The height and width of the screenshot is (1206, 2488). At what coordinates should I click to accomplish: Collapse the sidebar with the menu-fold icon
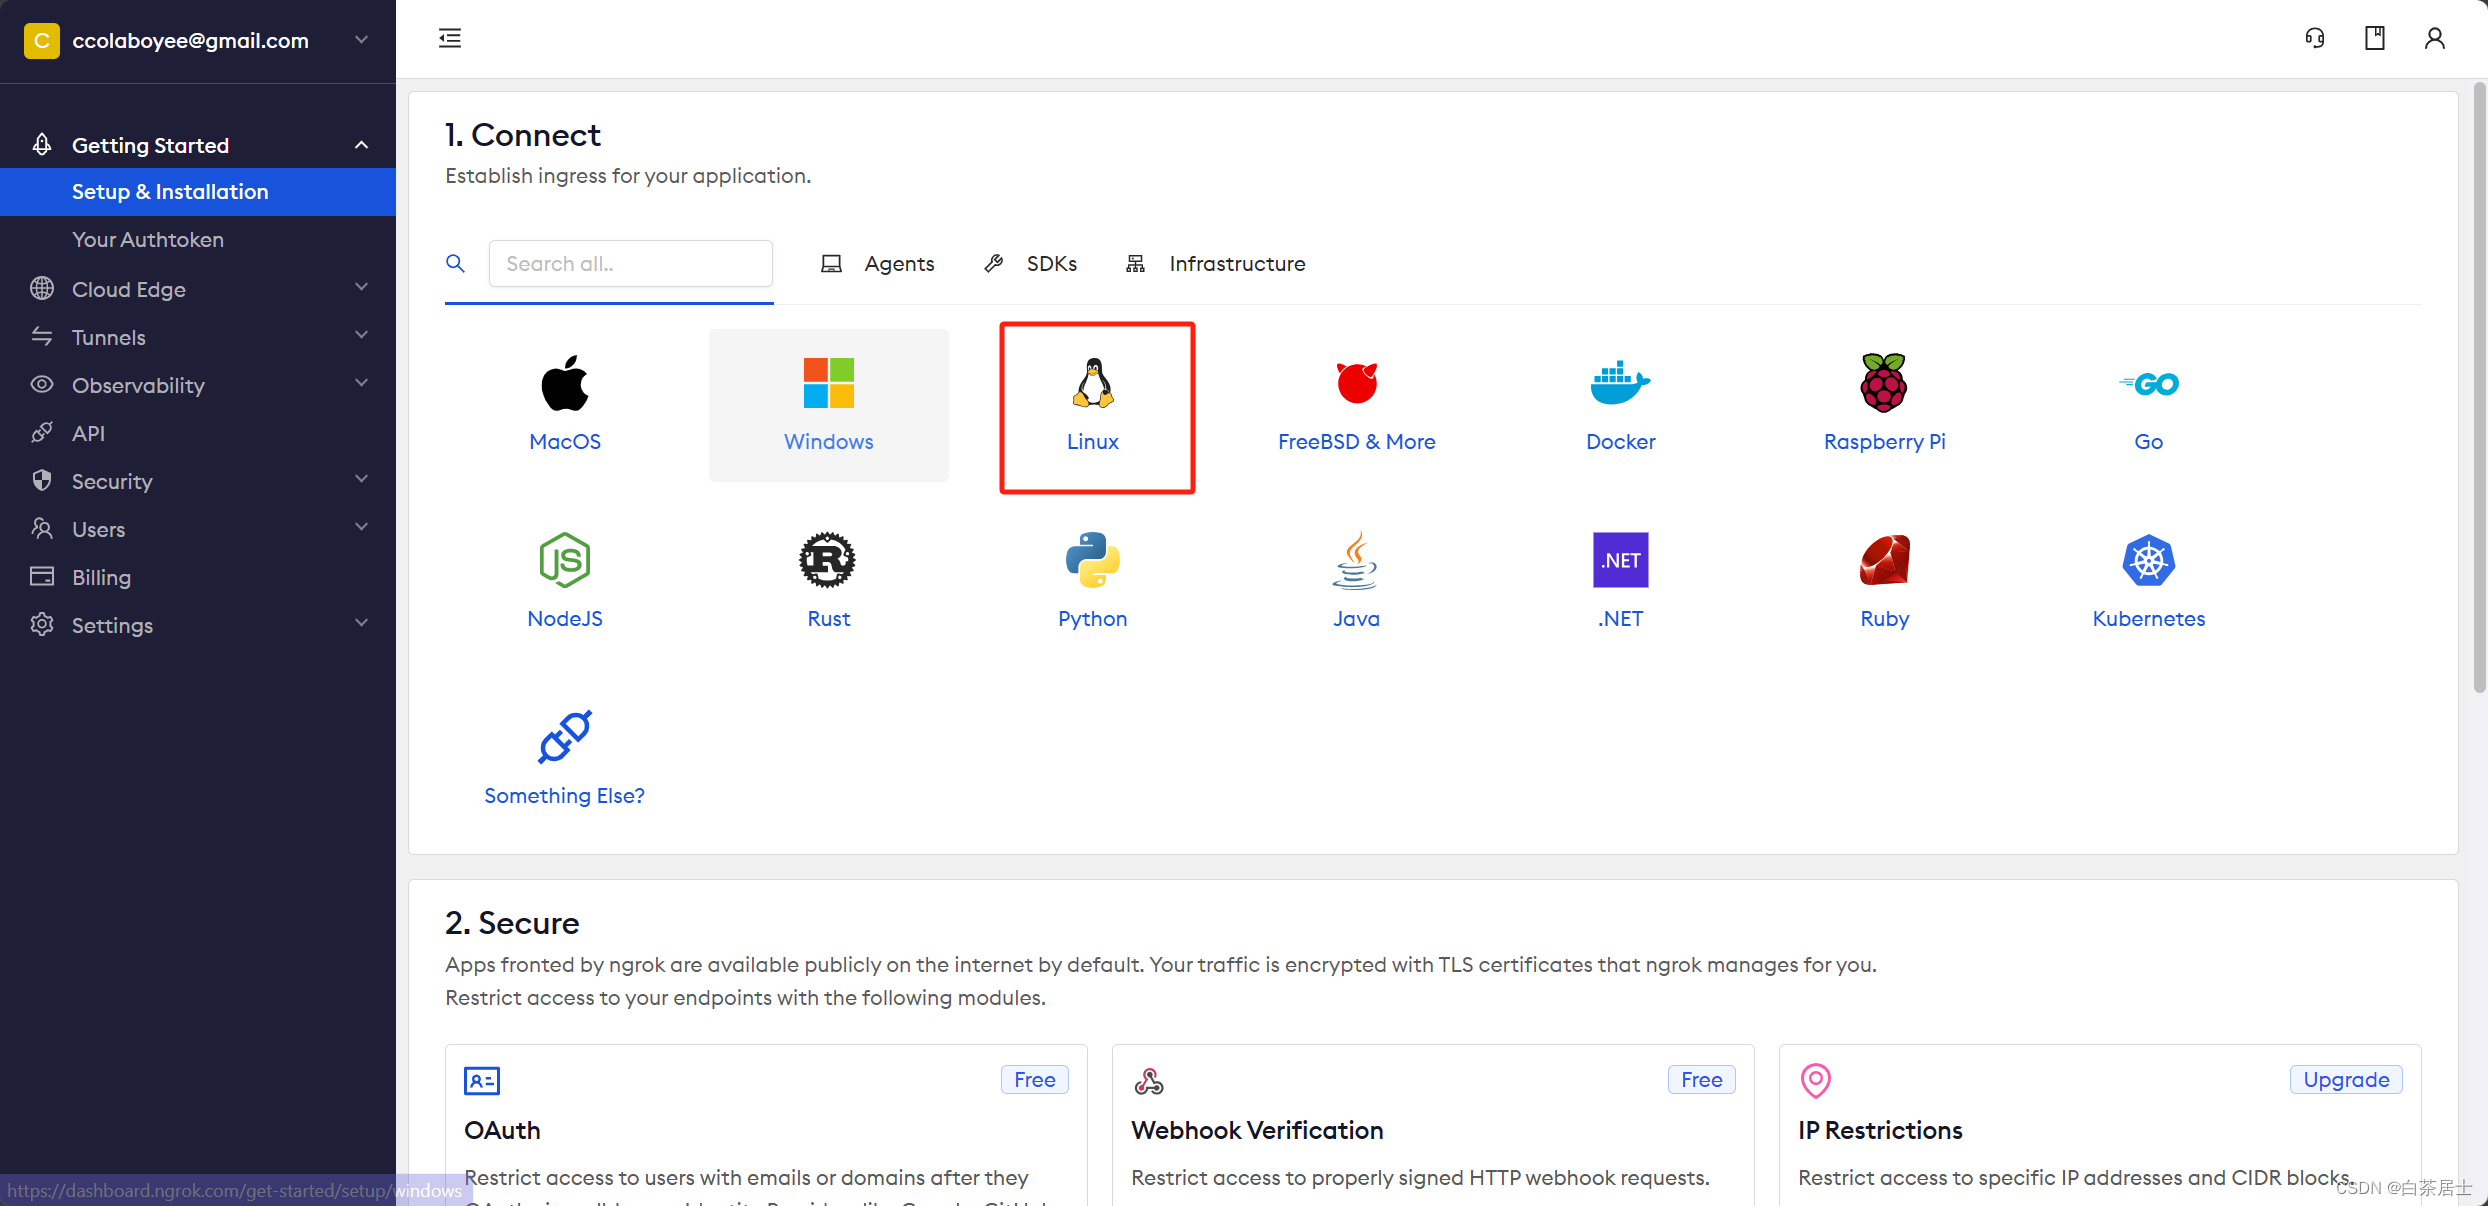[x=450, y=38]
